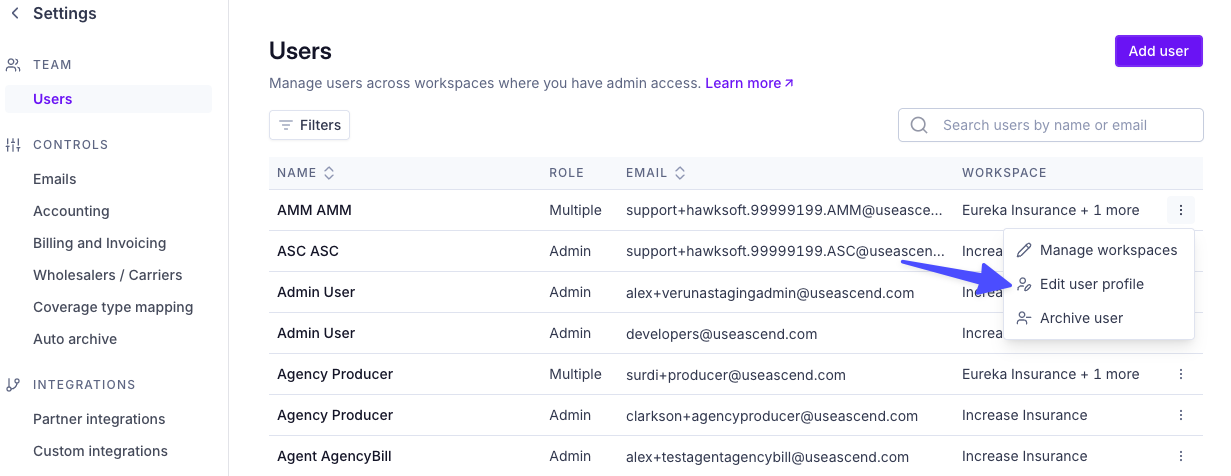
Task: Open the three-dot menu for AMM AMM
Action: pyautogui.click(x=1181, y=210)
